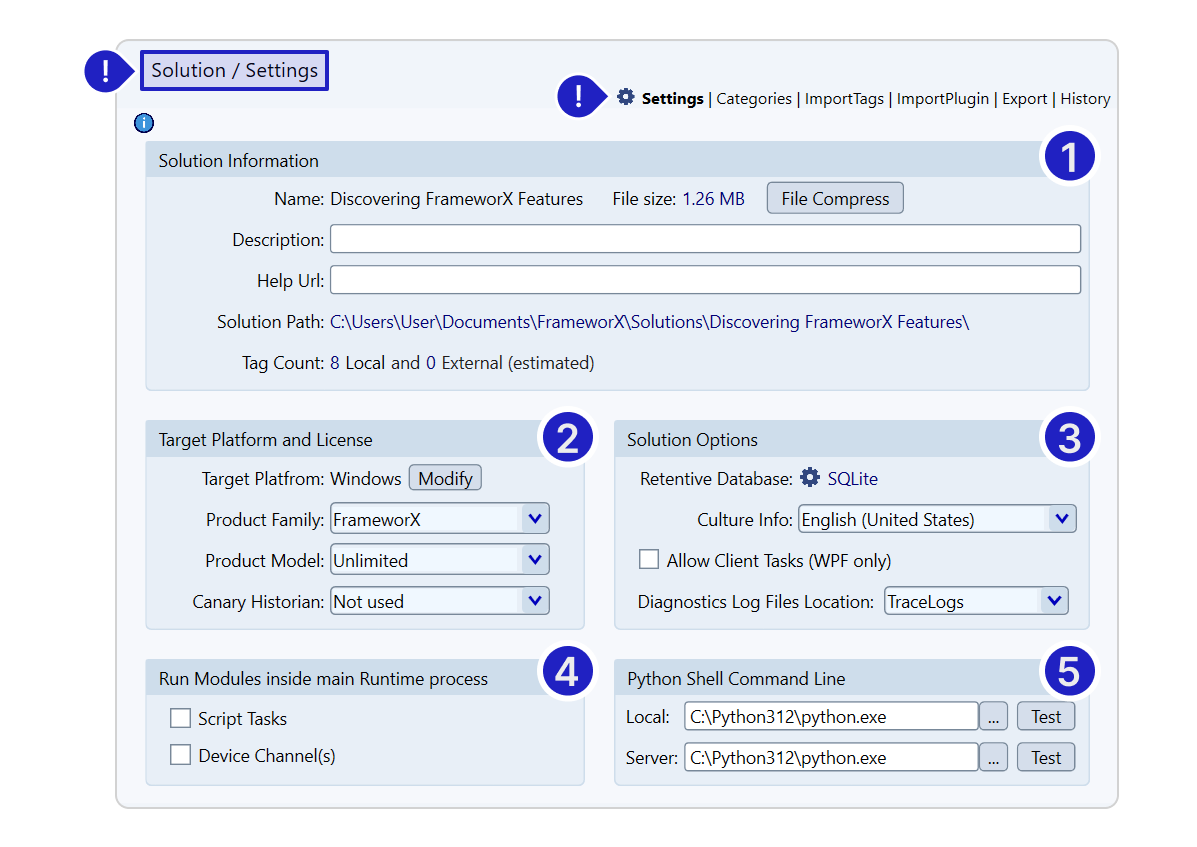Click the Description text field
The image size is (1197, 847).
705,239
